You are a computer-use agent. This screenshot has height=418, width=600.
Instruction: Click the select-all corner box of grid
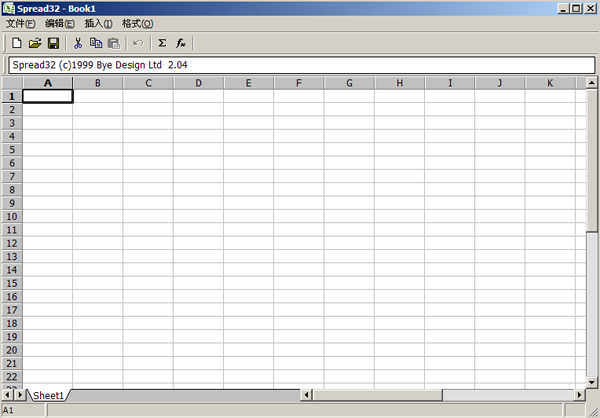tap(11, 83)
